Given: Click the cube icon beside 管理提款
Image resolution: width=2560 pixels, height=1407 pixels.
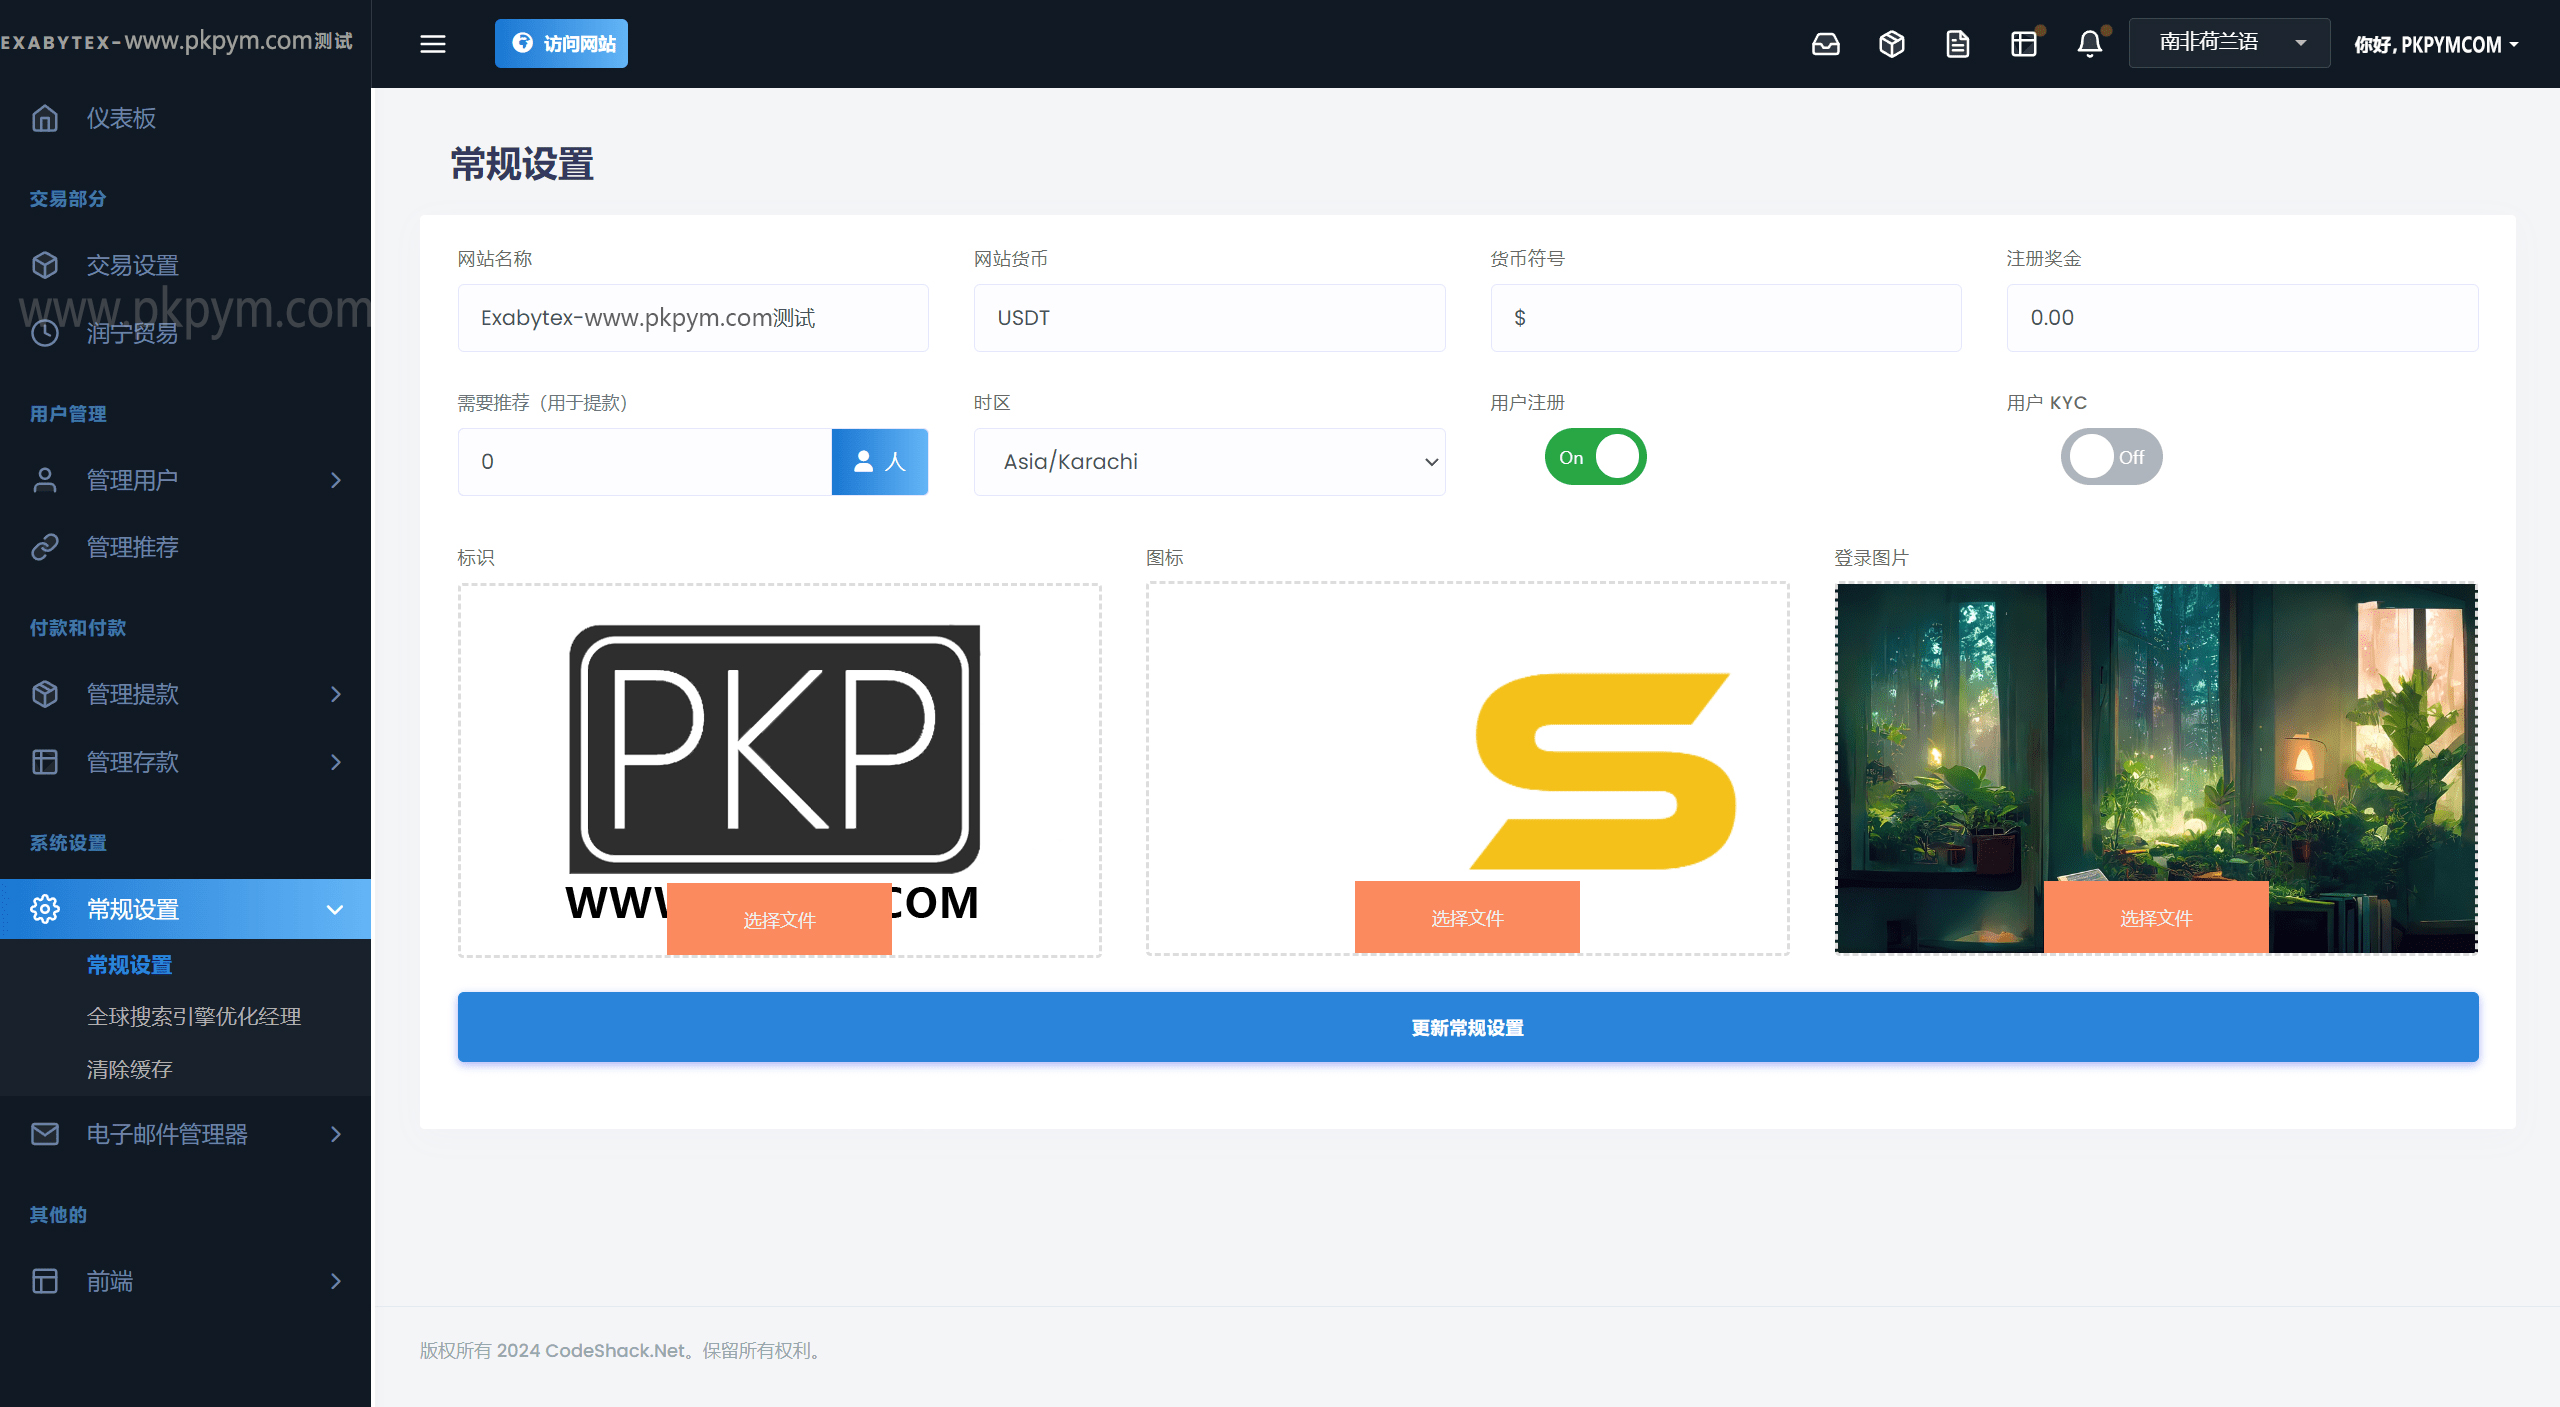Looking at the screenshot, I should coord(45,694).
